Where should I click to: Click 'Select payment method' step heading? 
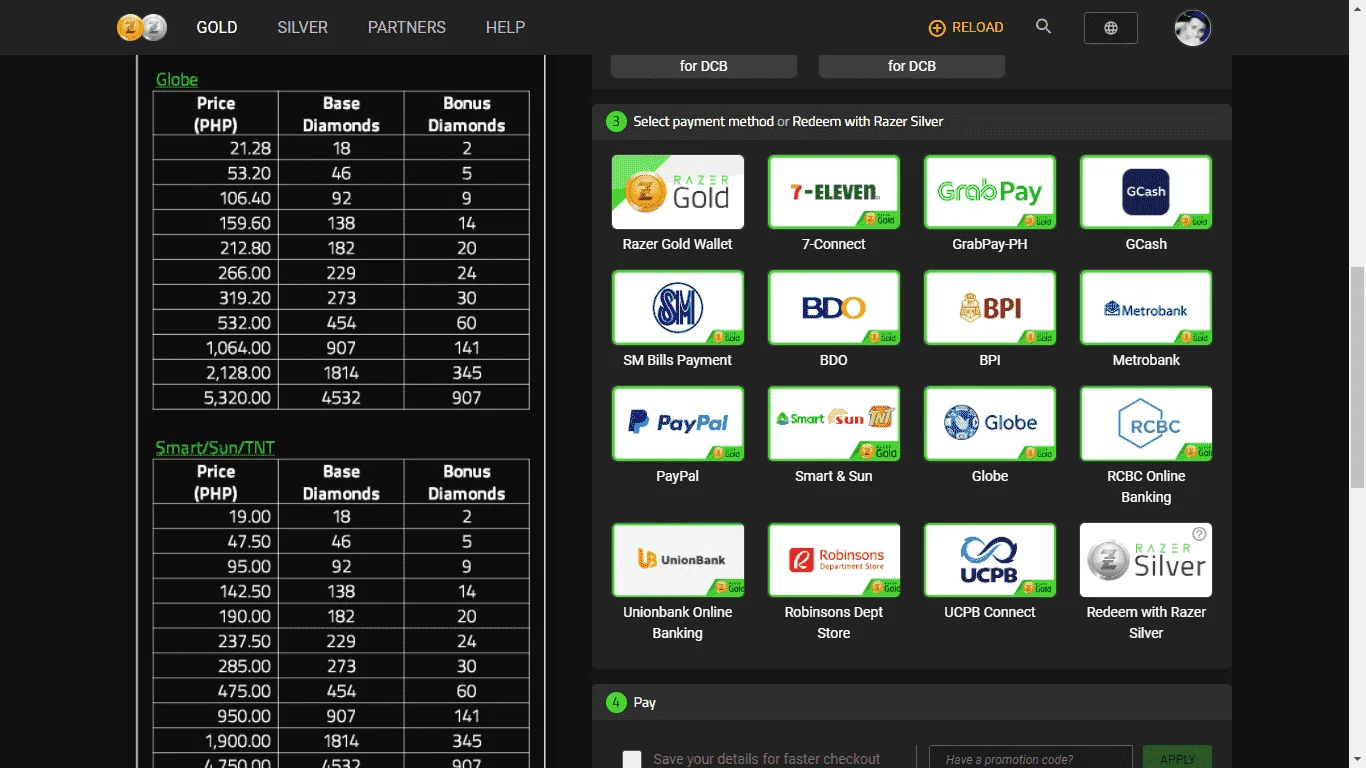click(703, 121)
